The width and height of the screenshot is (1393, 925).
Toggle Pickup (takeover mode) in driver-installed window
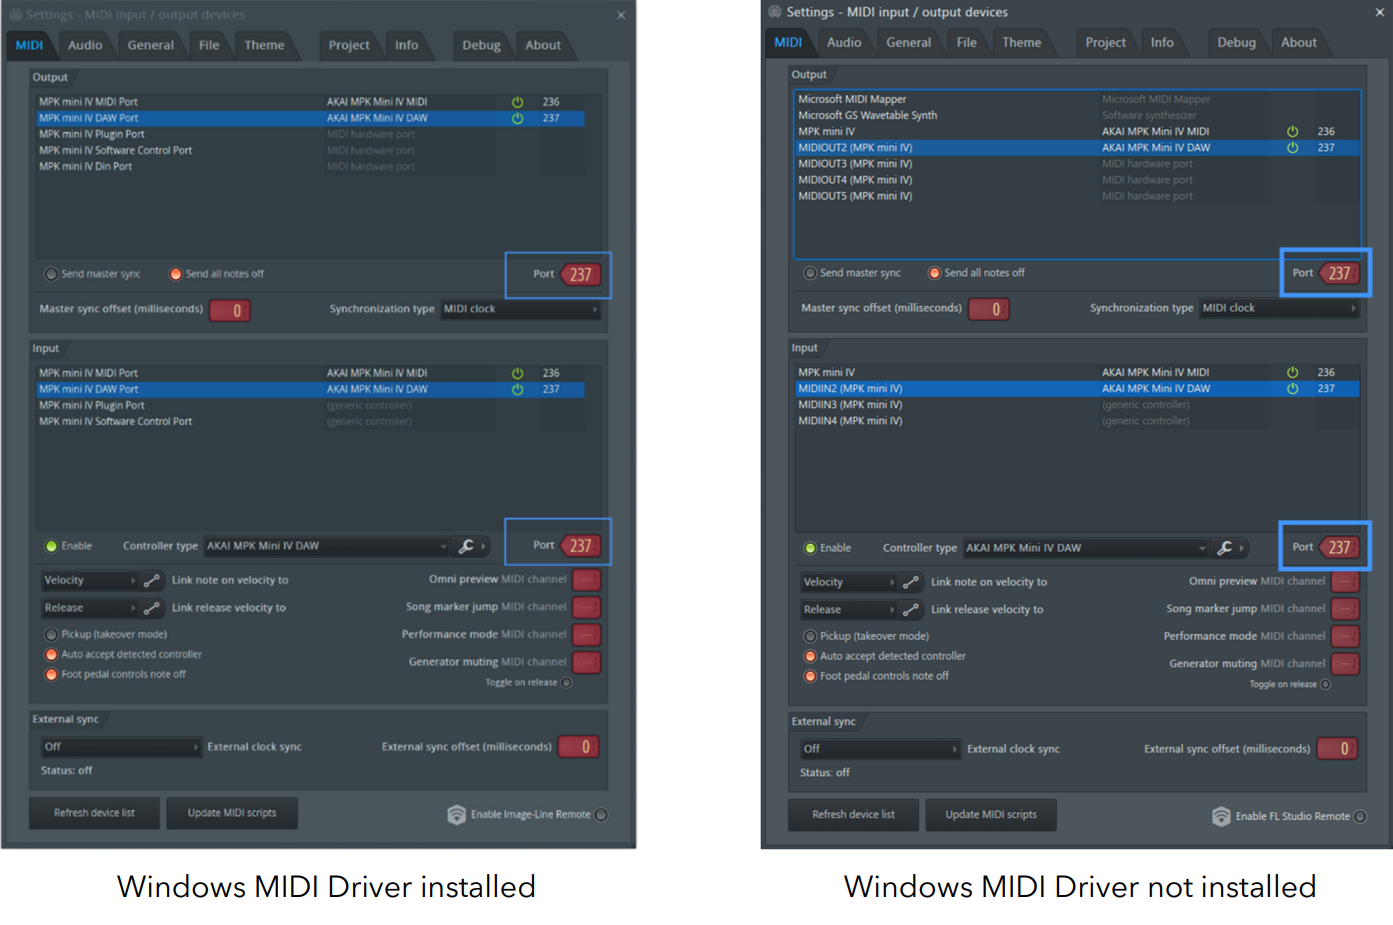(51, 634)
